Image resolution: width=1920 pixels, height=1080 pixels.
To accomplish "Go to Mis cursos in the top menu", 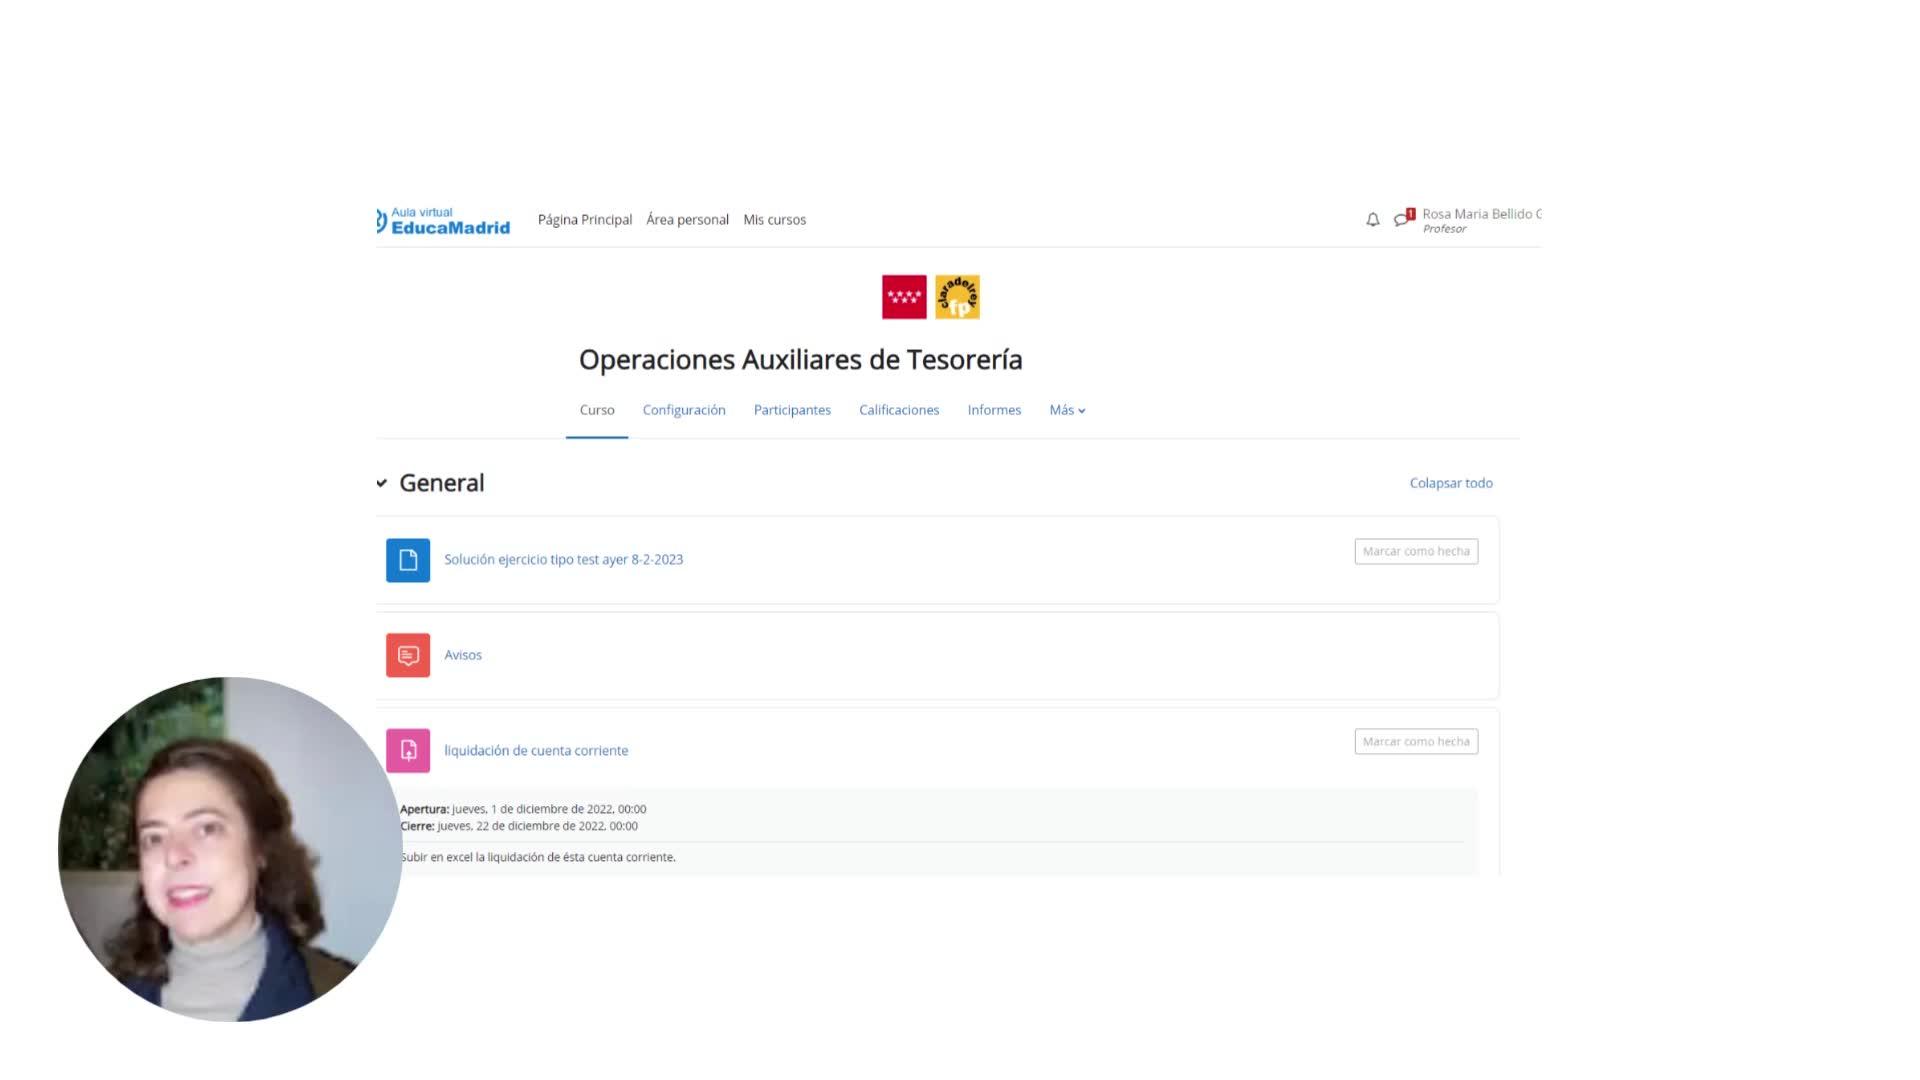I will [x=774, y=220].
